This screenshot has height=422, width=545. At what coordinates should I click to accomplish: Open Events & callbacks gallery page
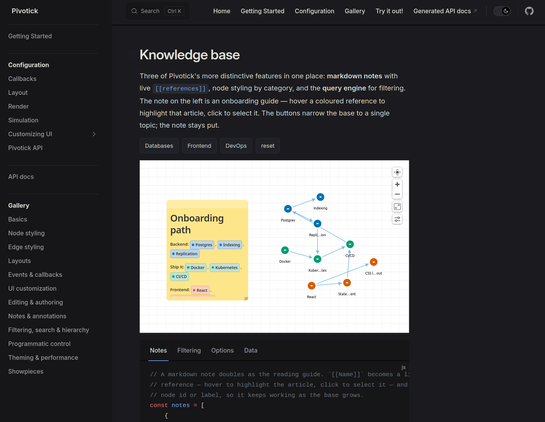[35, 275]
